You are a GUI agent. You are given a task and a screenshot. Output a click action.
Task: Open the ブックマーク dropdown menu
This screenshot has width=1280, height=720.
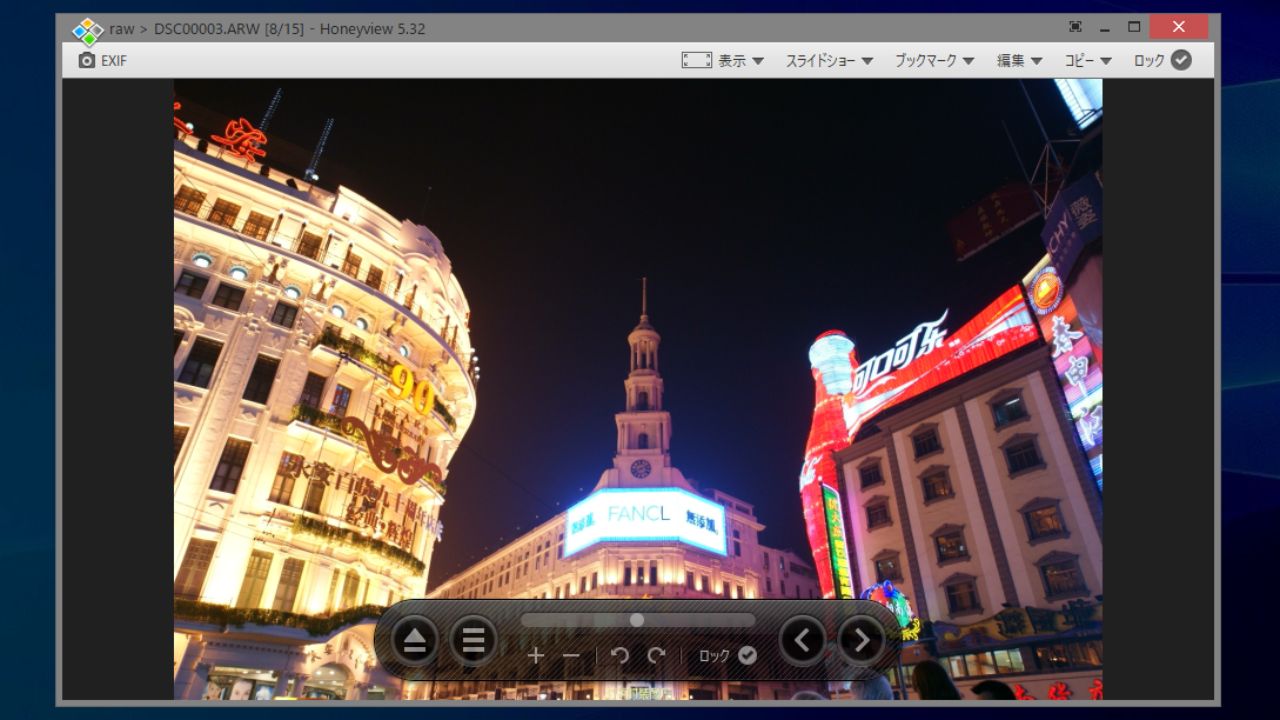934,61
